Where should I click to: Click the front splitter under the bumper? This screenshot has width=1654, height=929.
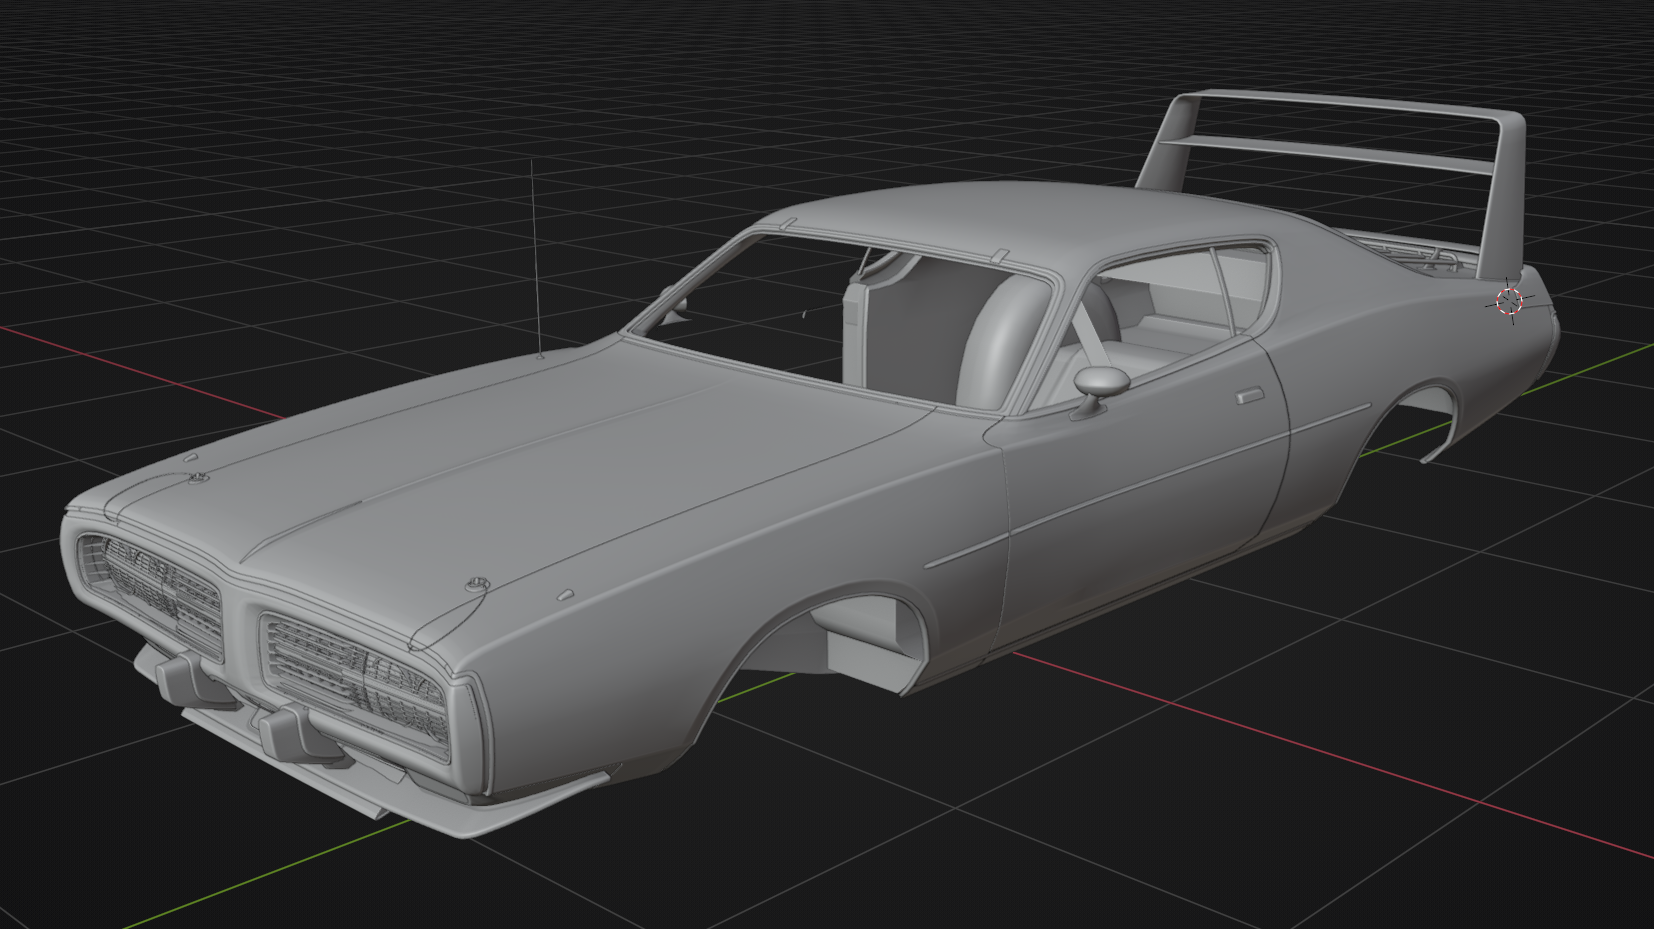click(420, 795)
